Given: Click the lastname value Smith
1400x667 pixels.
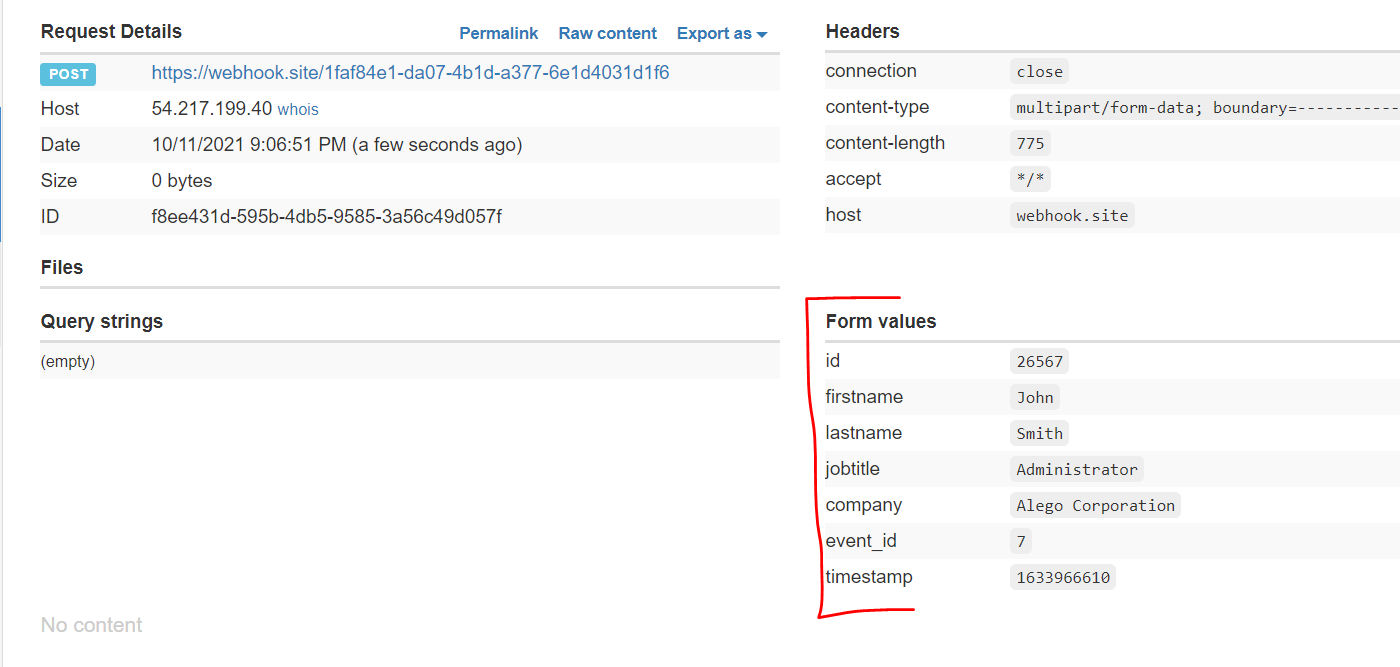Looking at the screenshot, I should (x=1039, y=433).
